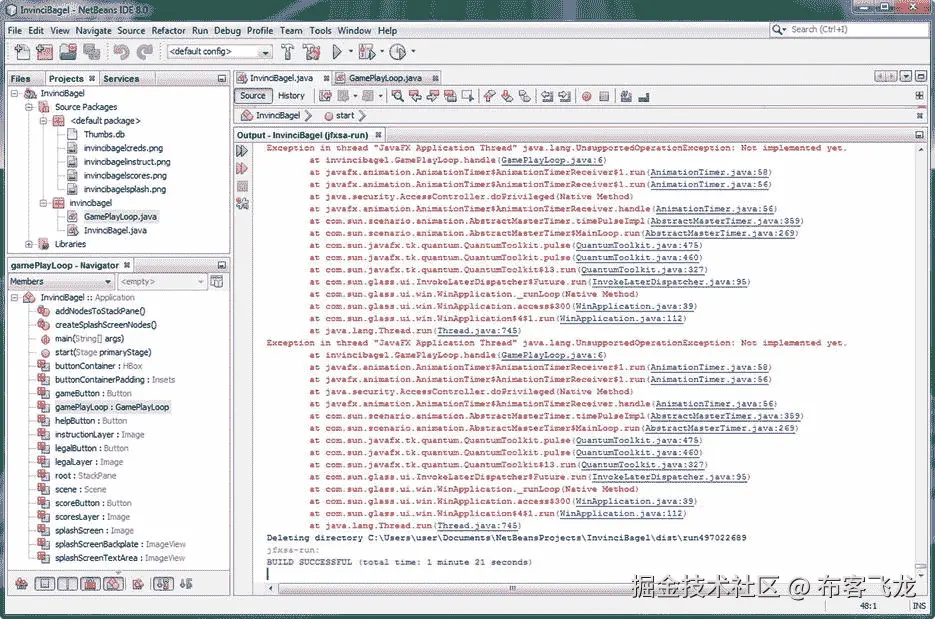Screen dimensions: 935x619
Task: Click the Redo toolbar icon
Action: [x=144, y=52]
